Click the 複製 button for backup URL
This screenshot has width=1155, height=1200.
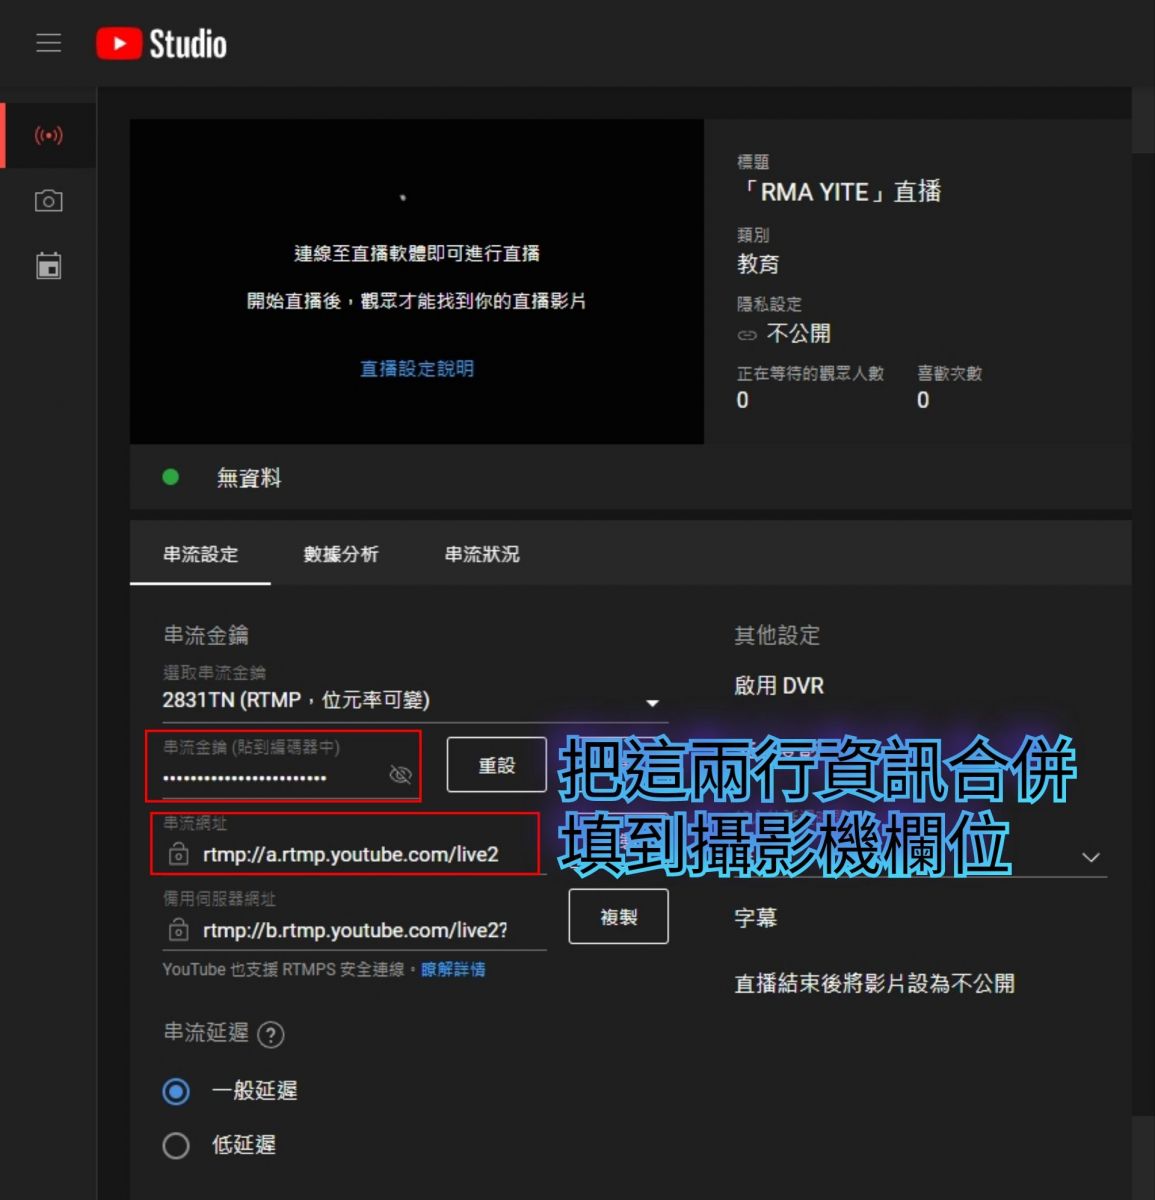click(618, 917)
